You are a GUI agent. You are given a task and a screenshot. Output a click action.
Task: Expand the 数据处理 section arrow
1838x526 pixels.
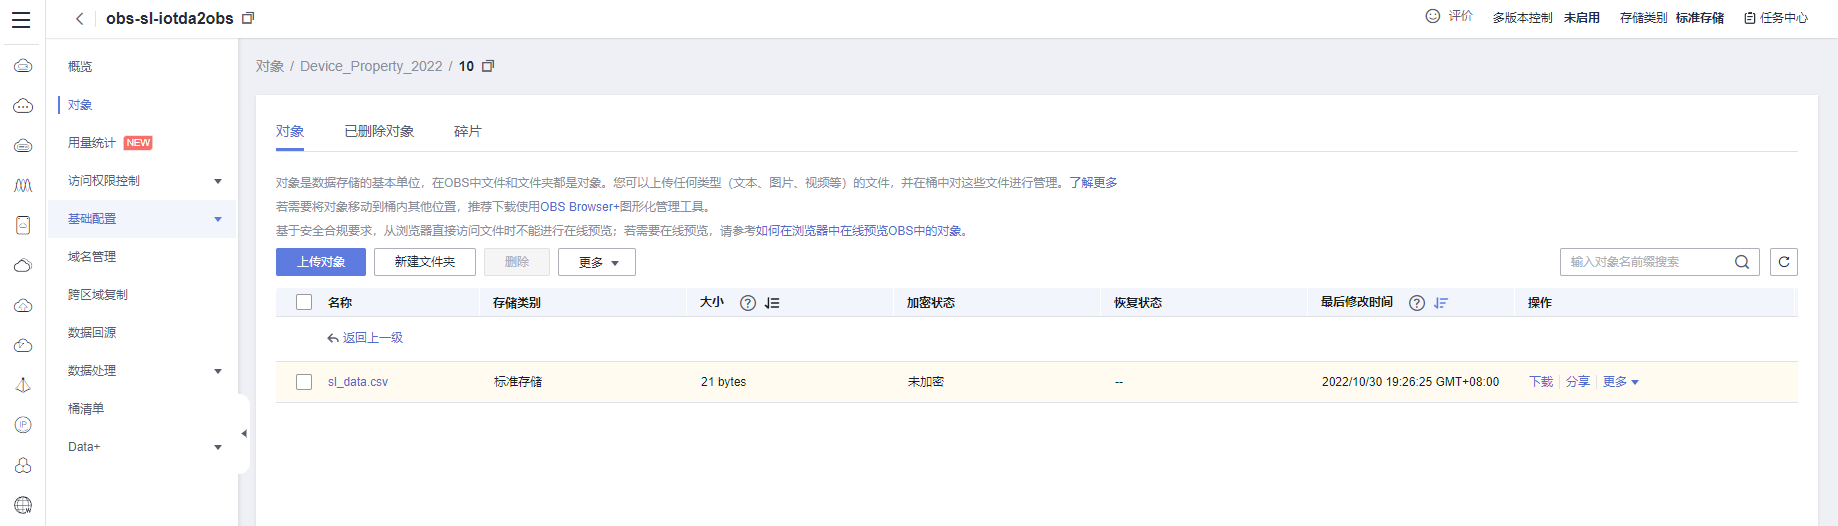[218, 371]
